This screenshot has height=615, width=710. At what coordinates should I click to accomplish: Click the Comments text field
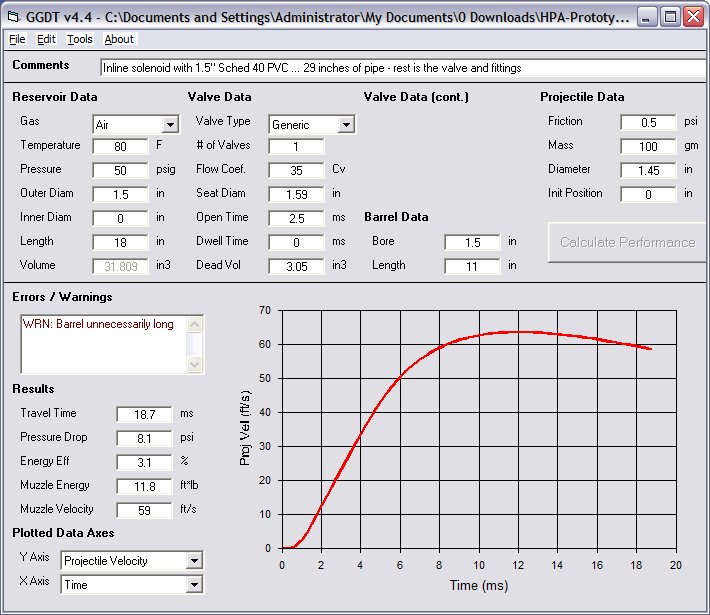tap(402, 68)
